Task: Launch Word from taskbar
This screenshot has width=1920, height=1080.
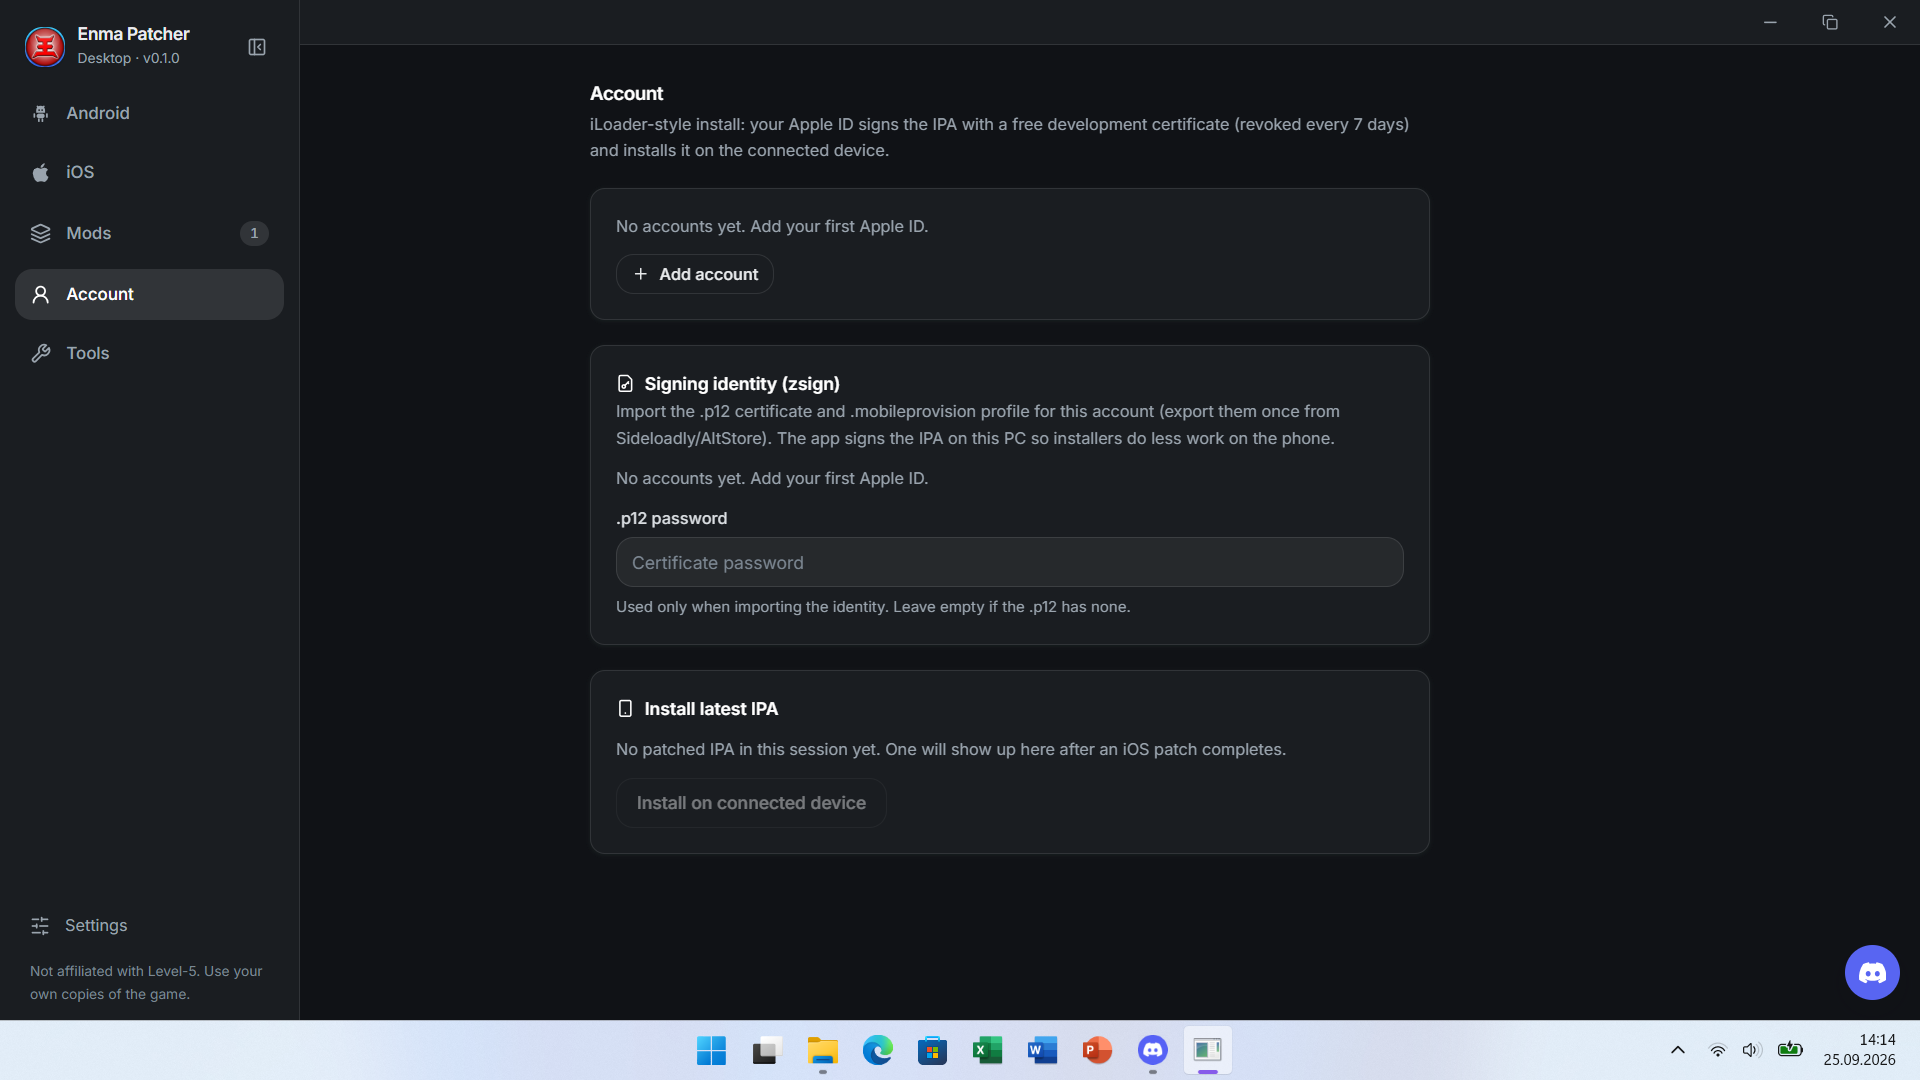Action: [x=1042, y=1050]
